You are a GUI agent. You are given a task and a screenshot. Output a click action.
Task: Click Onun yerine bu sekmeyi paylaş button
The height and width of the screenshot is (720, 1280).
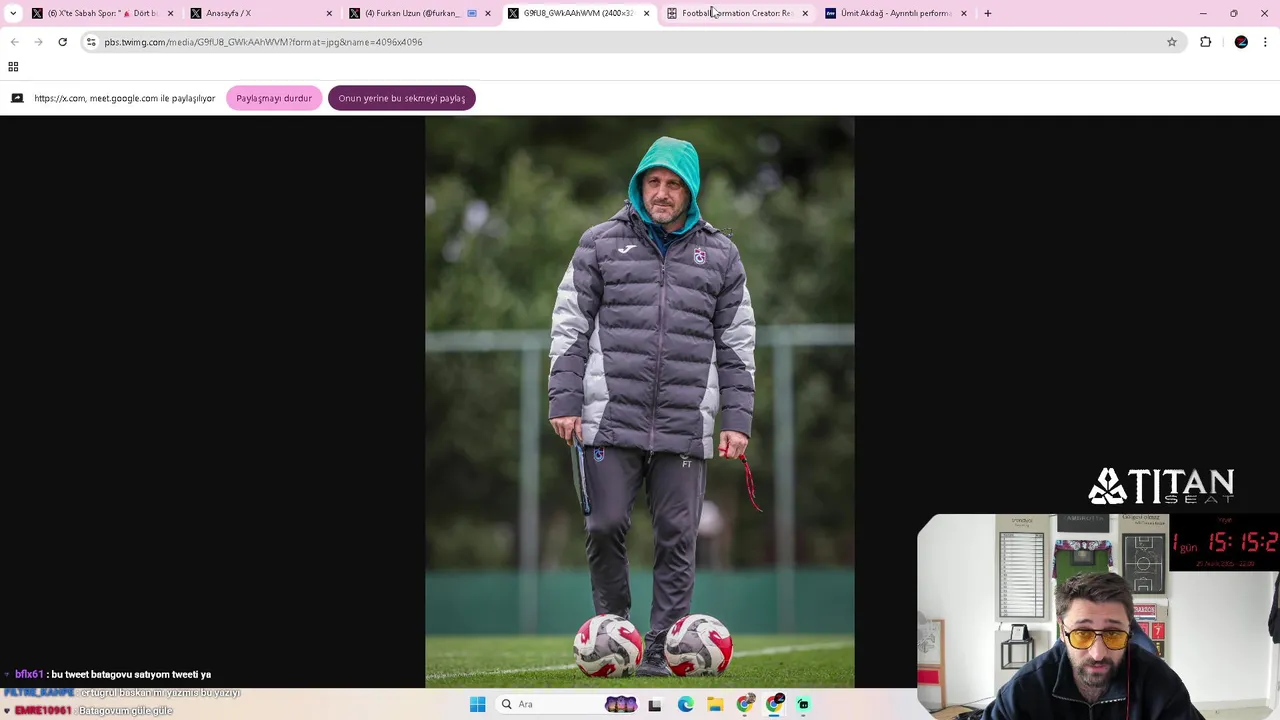point(402,98)
